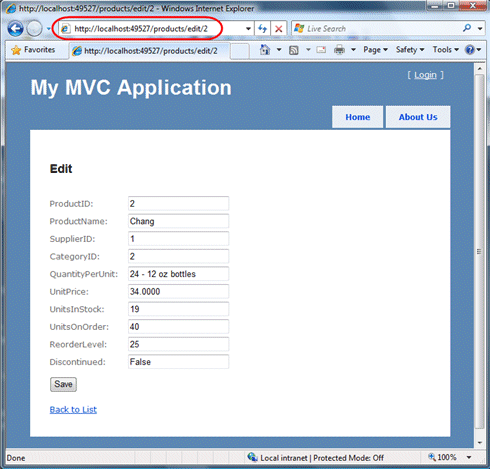The image size is (490, 469).
Task: Click the Refresh page icon
Action: point(263,29)
